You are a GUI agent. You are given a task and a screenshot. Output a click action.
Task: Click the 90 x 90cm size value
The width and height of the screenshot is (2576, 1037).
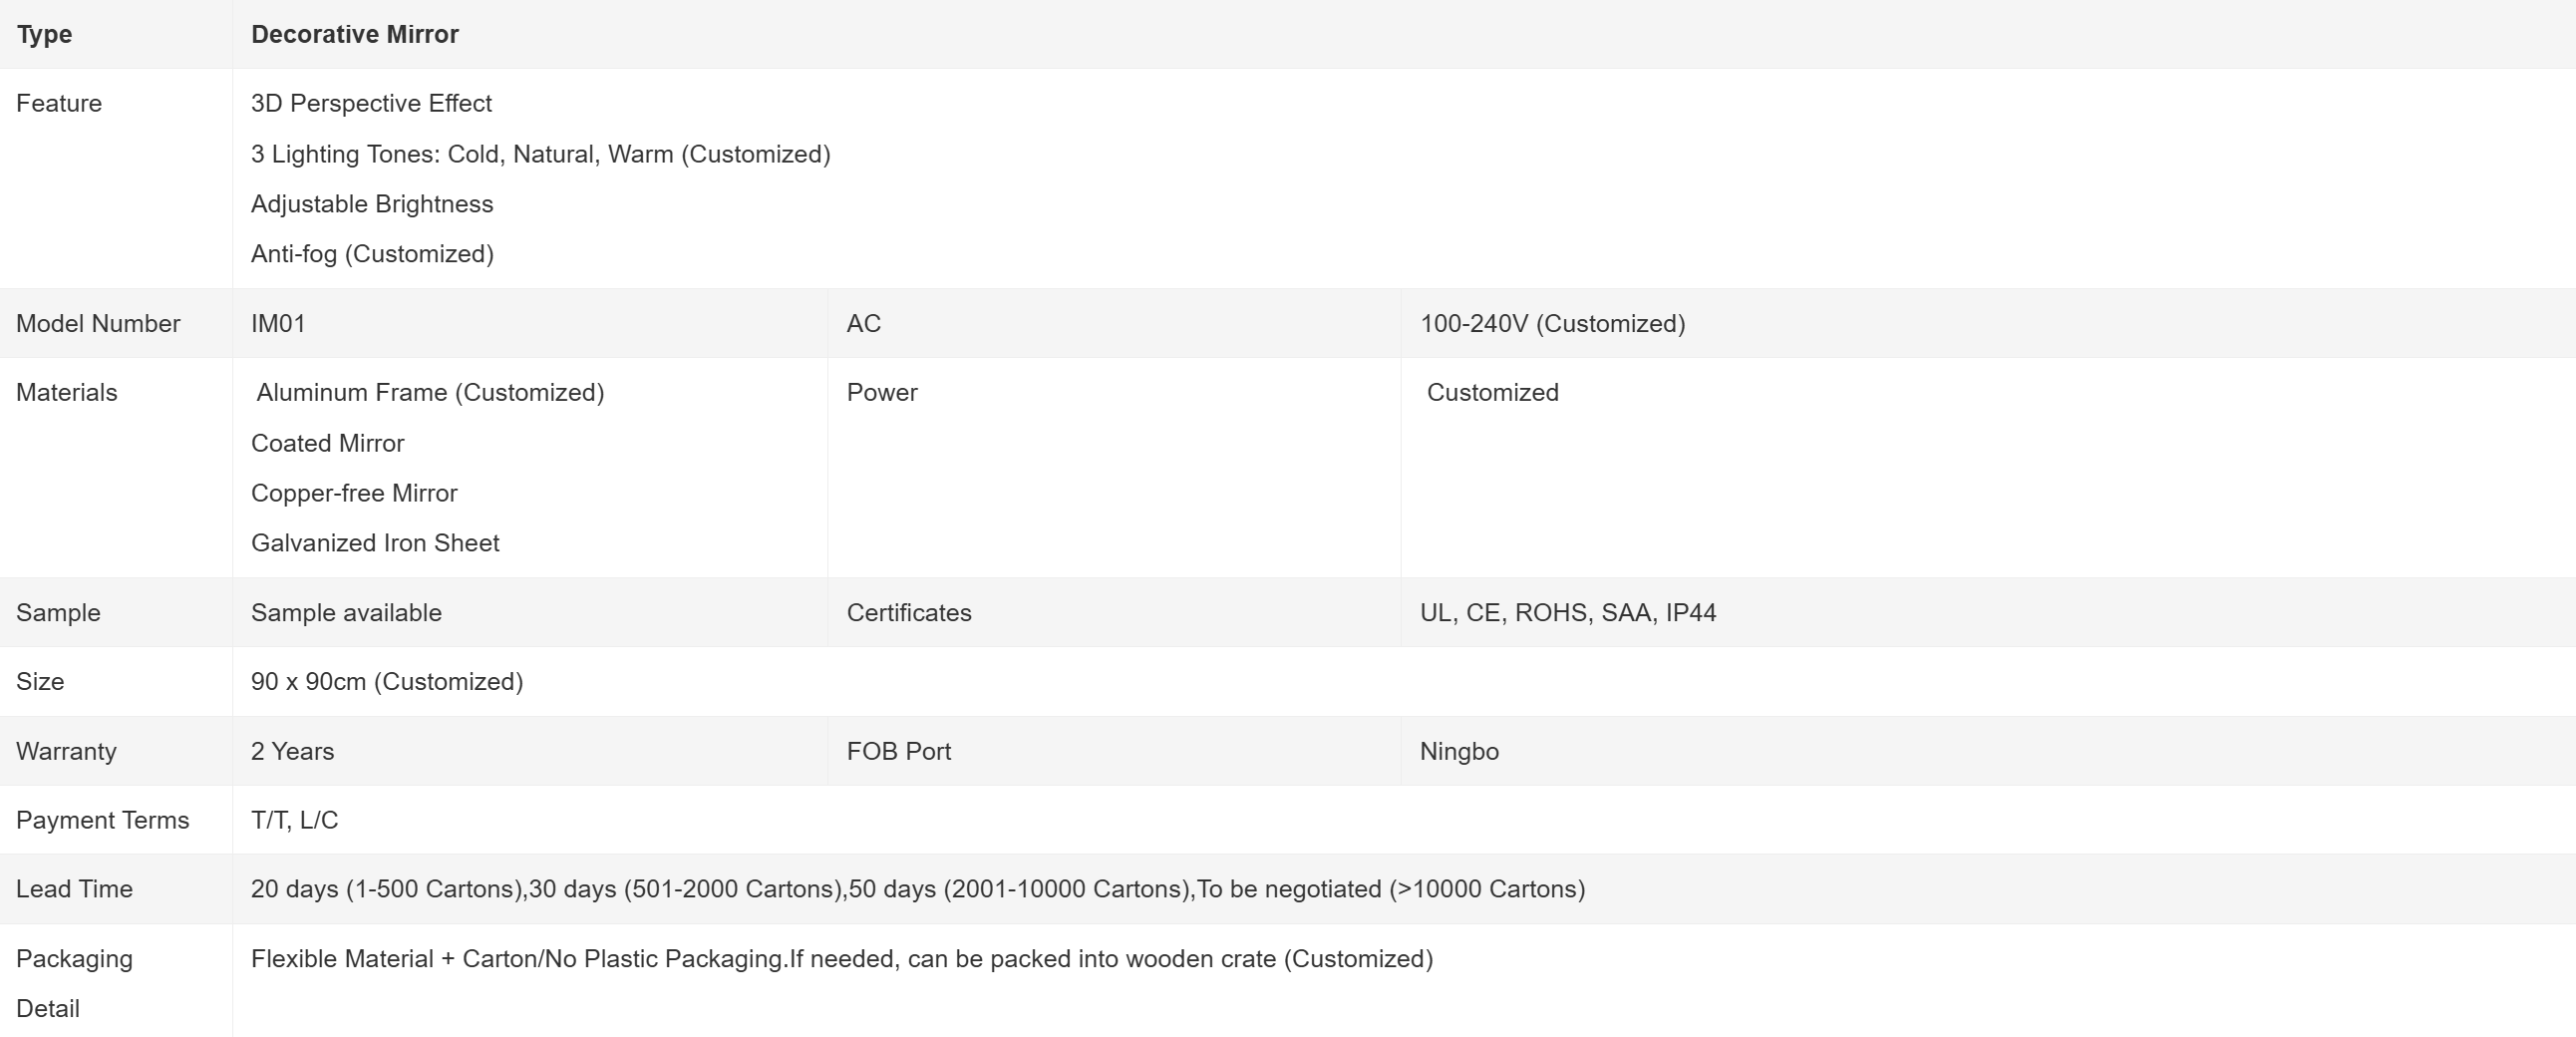point(387,681)
